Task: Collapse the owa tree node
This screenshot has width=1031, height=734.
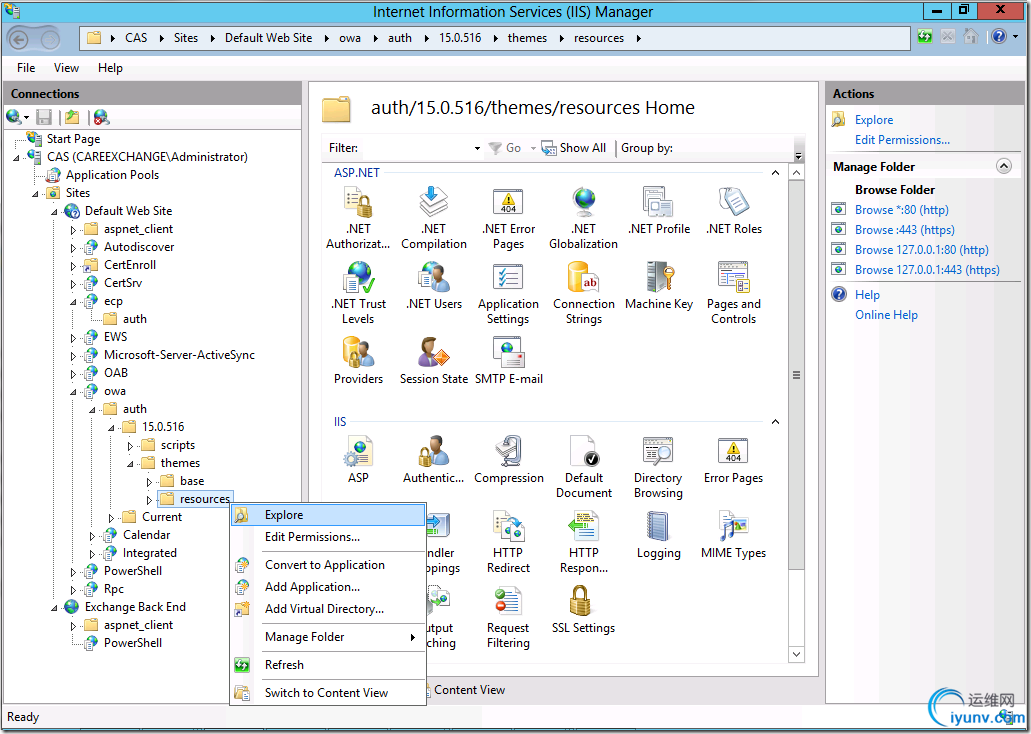Action: pos(74,392)
